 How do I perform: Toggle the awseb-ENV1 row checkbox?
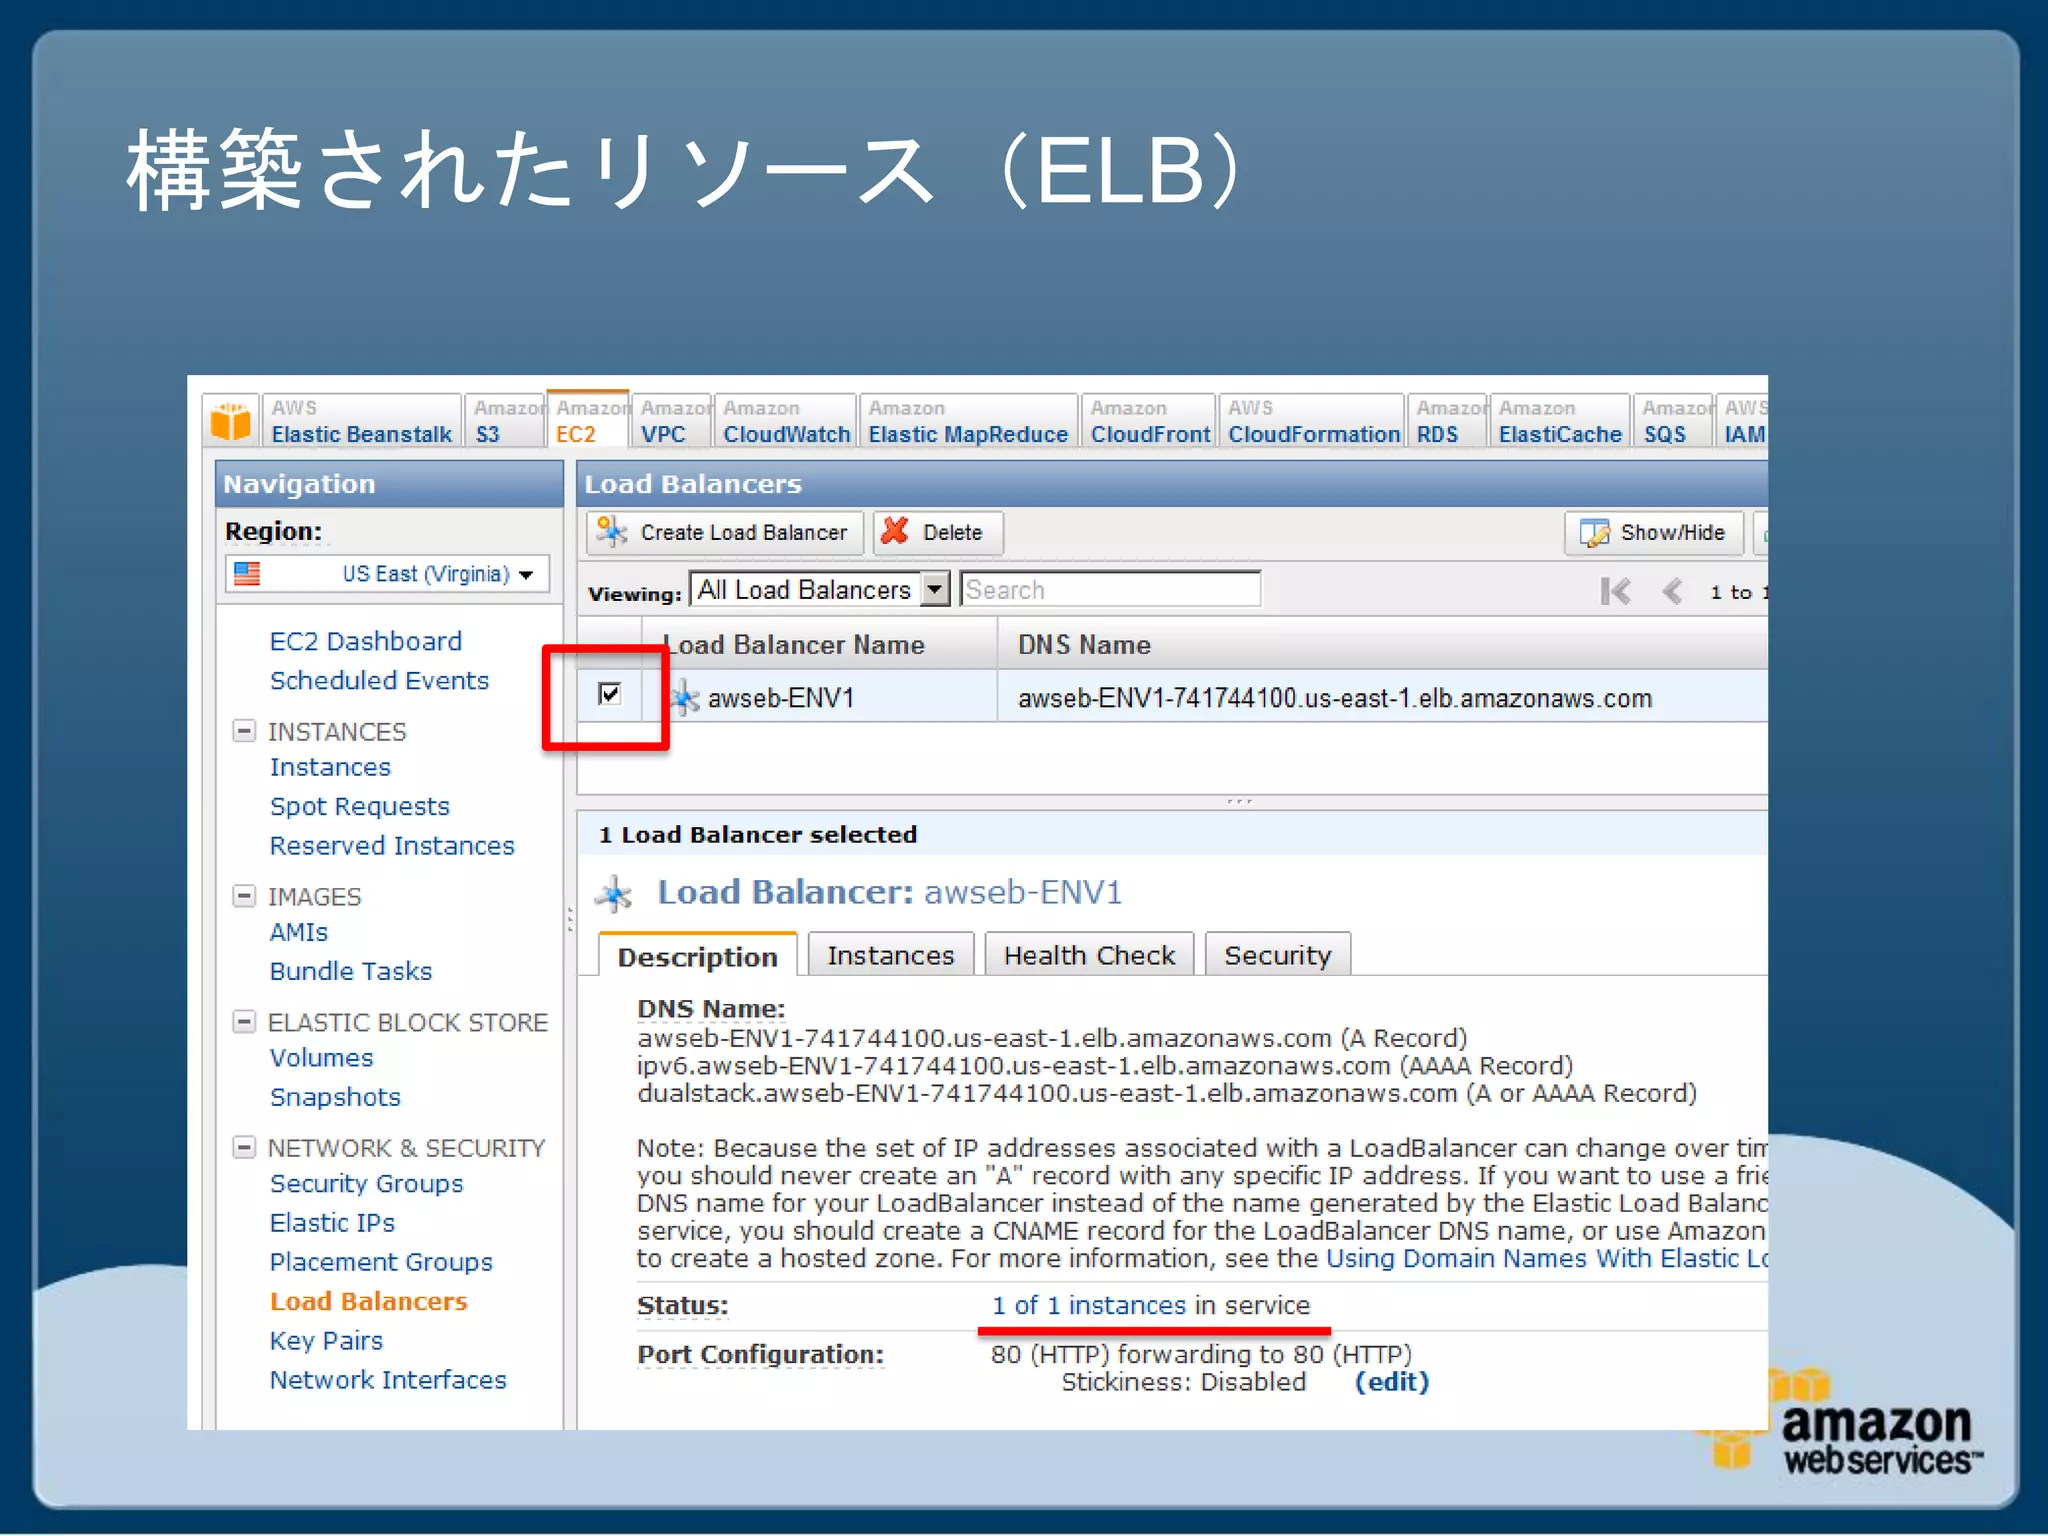(609, 693)
